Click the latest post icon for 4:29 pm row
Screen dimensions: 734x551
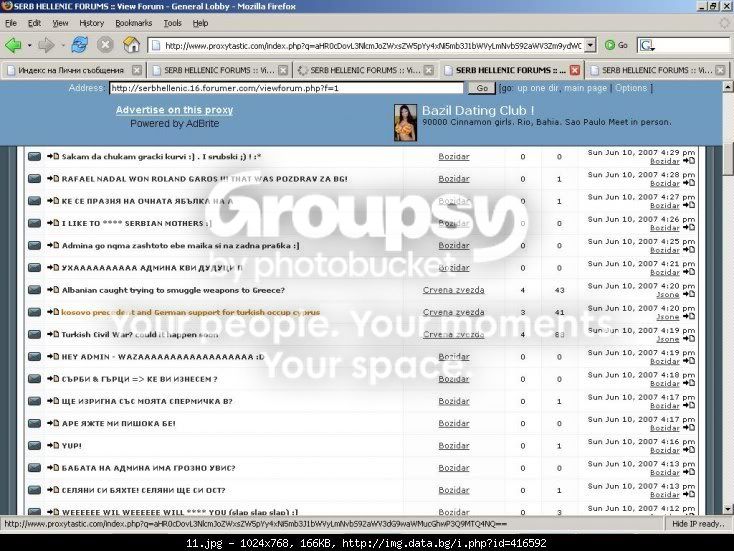pos(689,161)
